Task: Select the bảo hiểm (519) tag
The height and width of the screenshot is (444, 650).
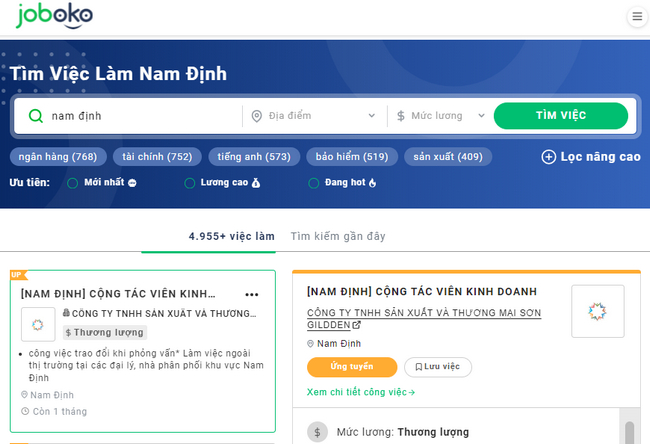Action: click(x=352, y=157)
